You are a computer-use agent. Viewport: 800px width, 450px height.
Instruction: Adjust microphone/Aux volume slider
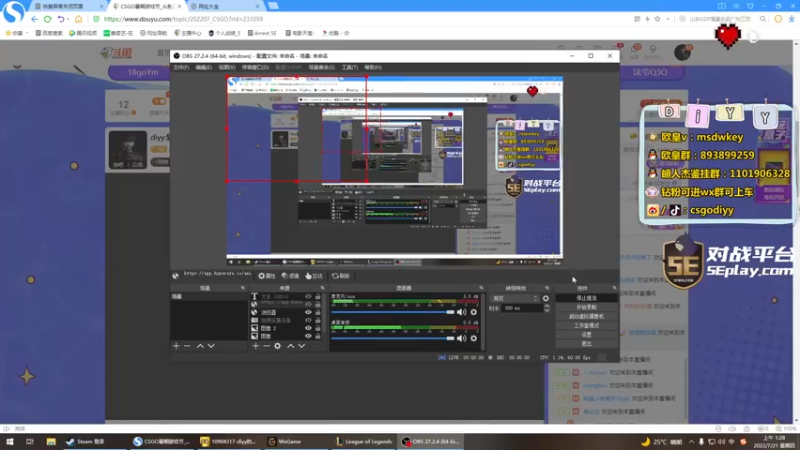pyautogui.click(x=392, y=312)
